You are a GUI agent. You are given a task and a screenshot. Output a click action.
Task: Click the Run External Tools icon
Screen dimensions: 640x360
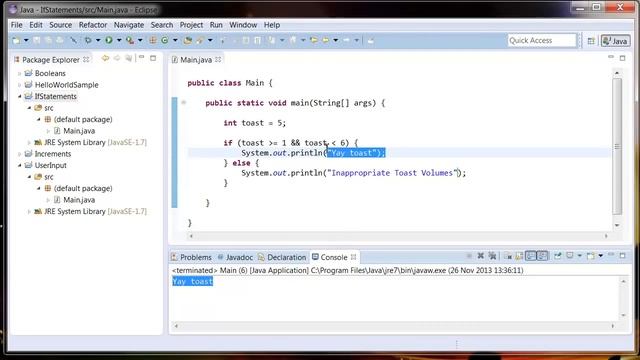pyautogui.click(x=130, y=40)
